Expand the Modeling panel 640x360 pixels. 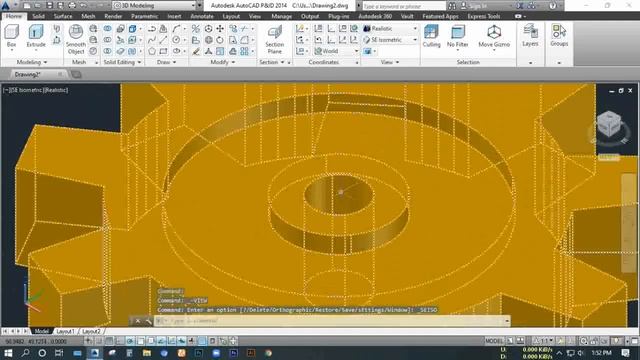pyautogui.click(x=31, y=62)
